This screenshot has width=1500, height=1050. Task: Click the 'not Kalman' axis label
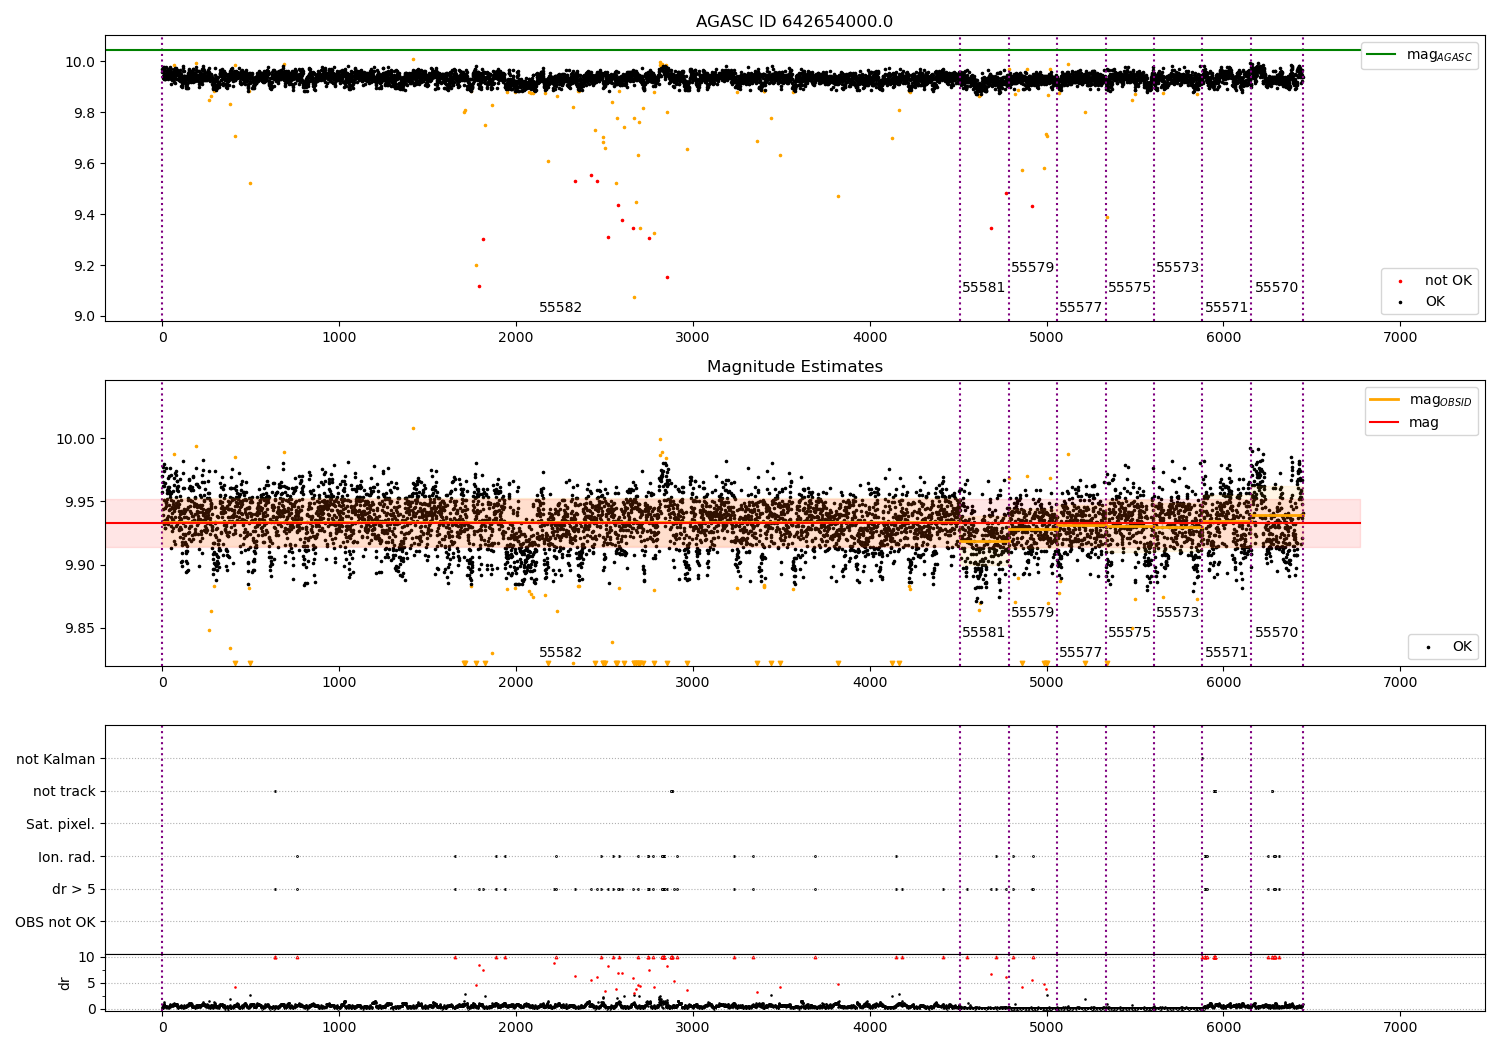coord(56,759)
